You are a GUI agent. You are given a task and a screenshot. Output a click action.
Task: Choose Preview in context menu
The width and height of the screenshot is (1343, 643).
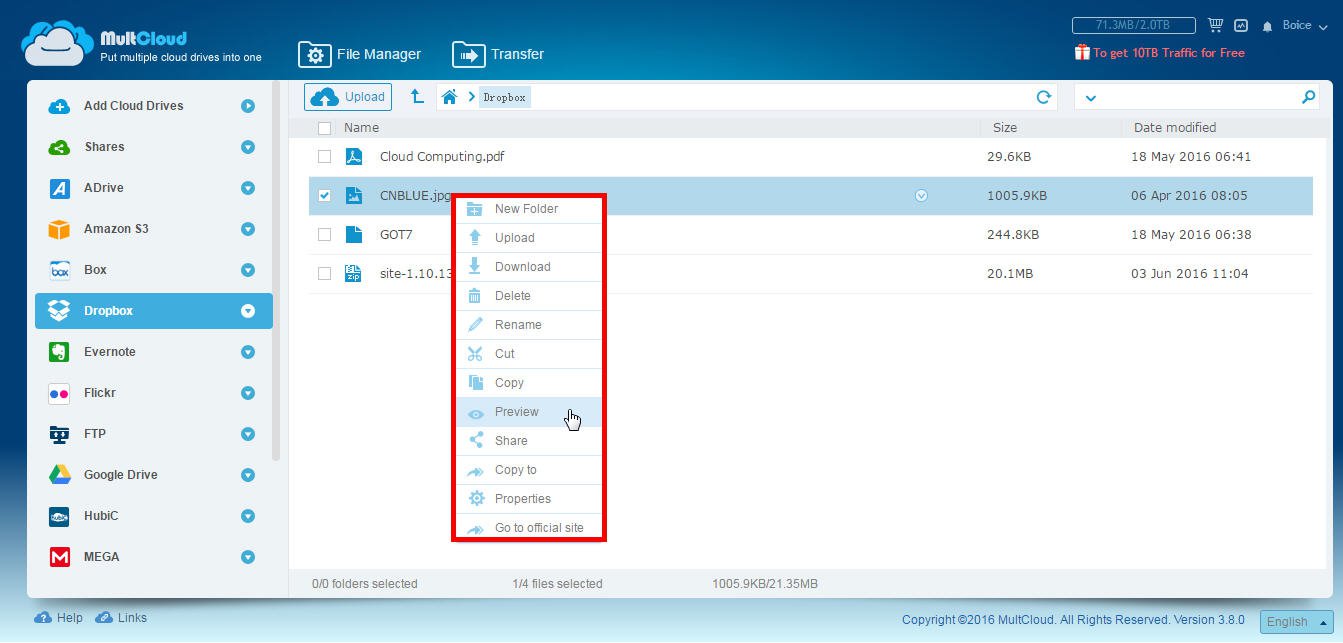(x=529, y=412)
